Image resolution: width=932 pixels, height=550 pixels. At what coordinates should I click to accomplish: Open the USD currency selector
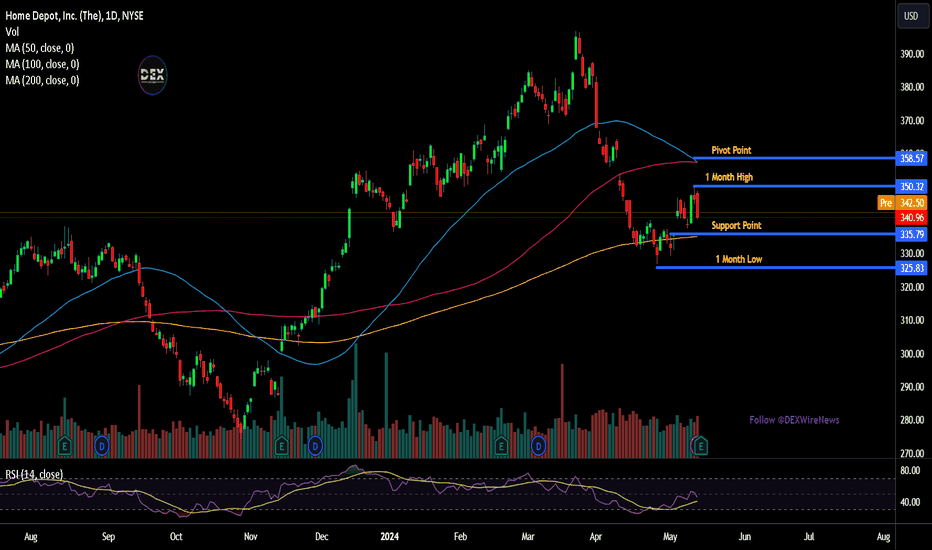pos(912,16)
